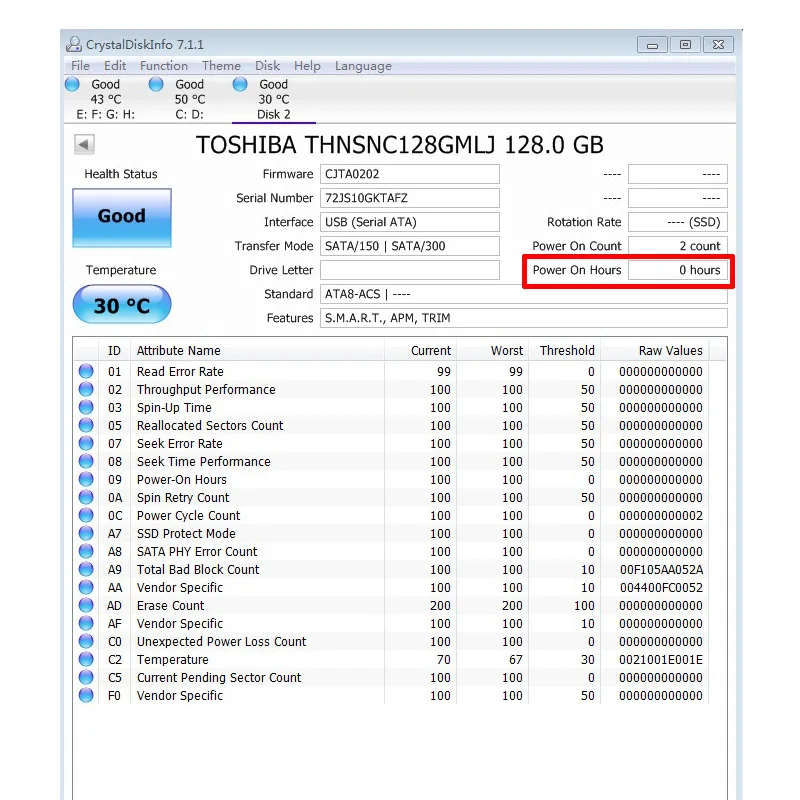Click the Raw Values column header

[670, 351]
